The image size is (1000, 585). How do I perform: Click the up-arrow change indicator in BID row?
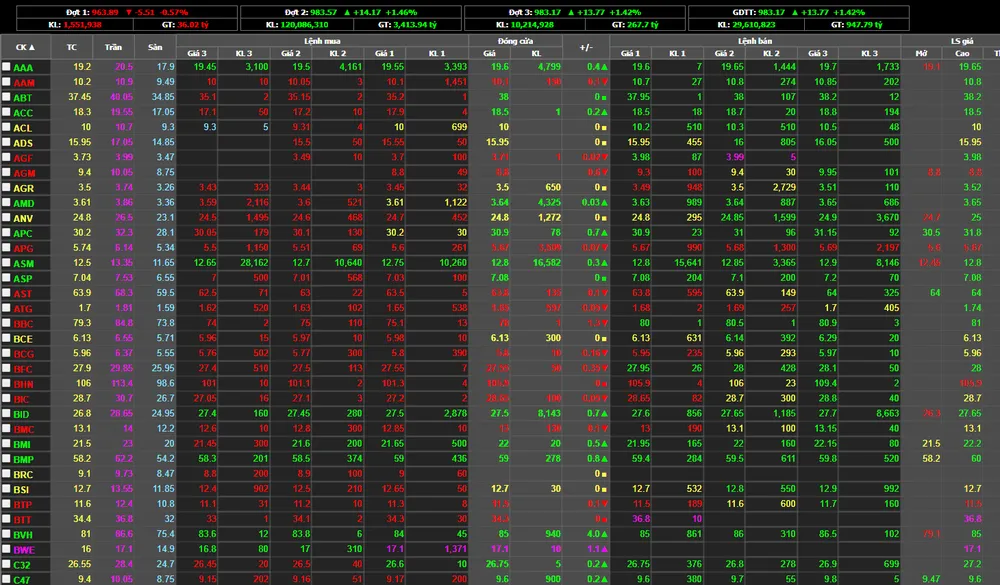604,413
